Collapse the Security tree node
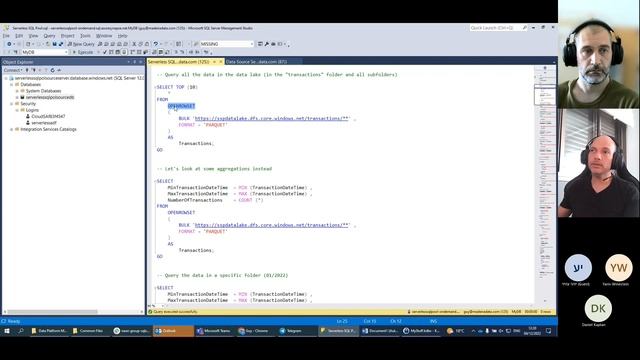This screenshot has height=360, width=640. pyautogui.click(x=12, y=104)
